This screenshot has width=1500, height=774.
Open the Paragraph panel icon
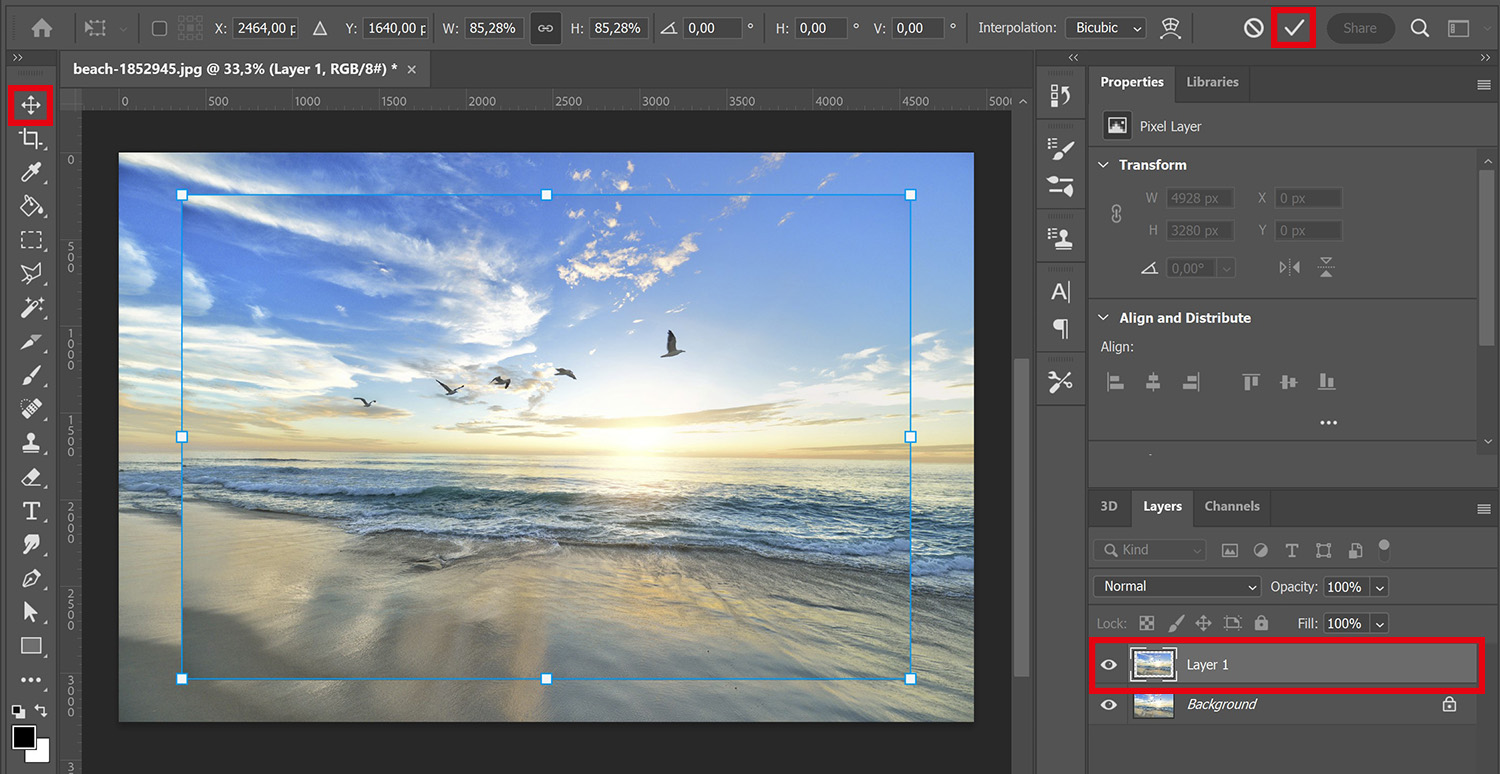1060,329
